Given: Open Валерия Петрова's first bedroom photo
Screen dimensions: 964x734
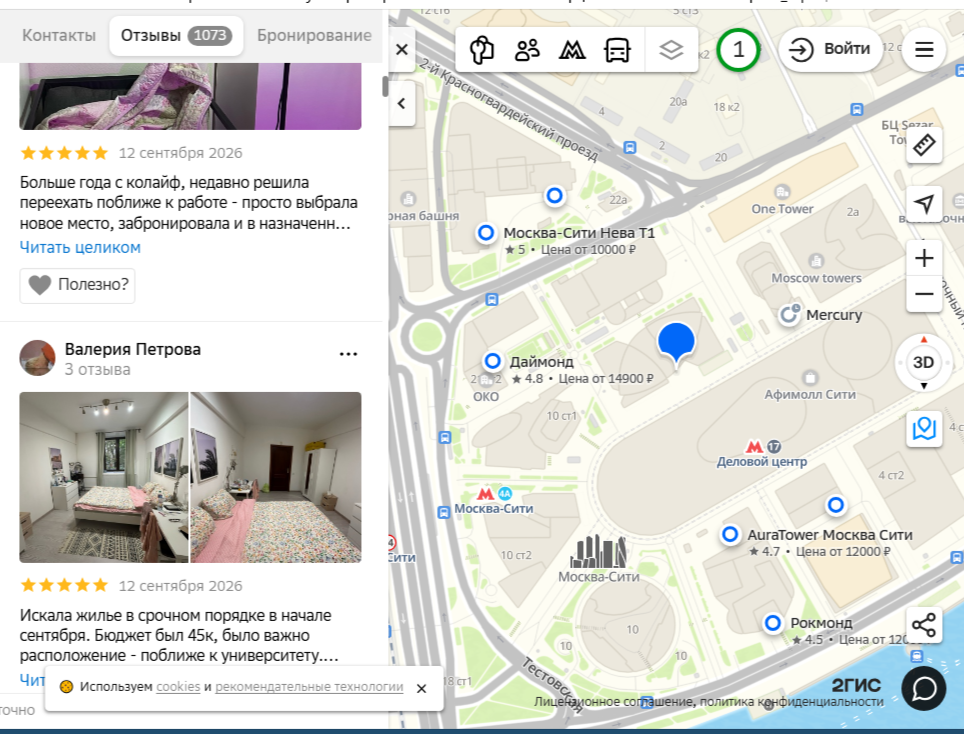Looking at the screenshot, I should [104, 477].
